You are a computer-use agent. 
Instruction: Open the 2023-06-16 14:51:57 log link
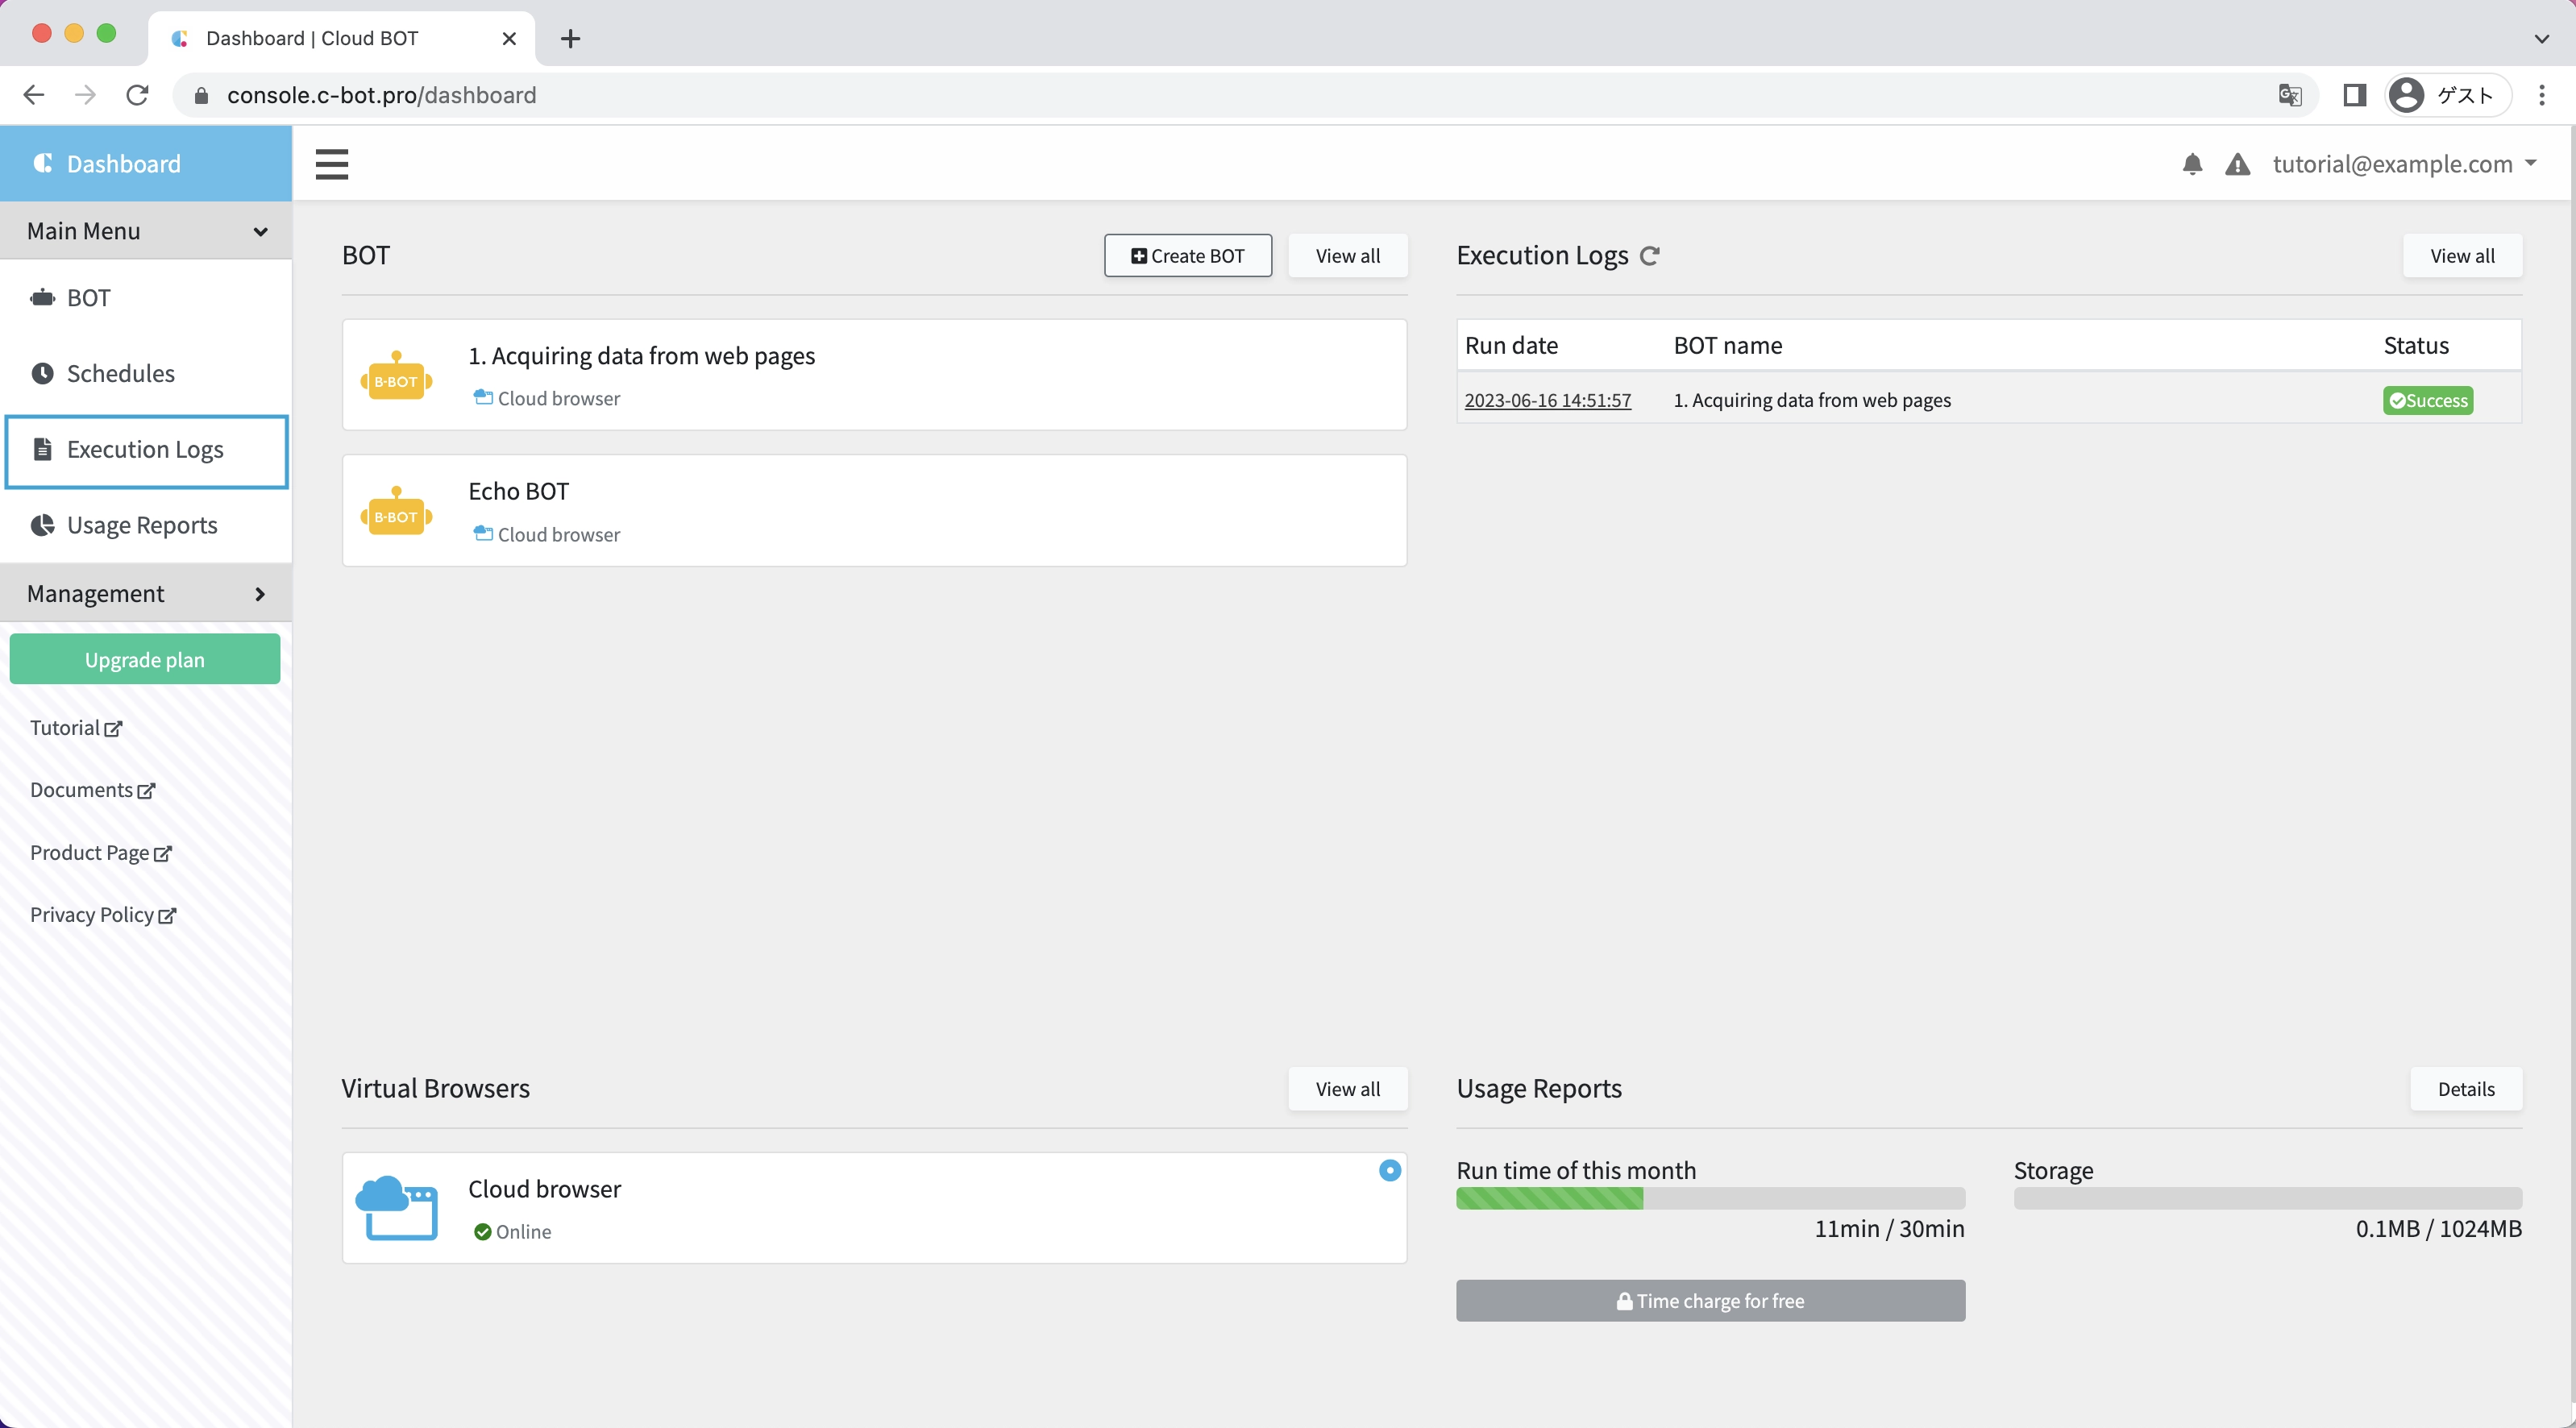1547,401
